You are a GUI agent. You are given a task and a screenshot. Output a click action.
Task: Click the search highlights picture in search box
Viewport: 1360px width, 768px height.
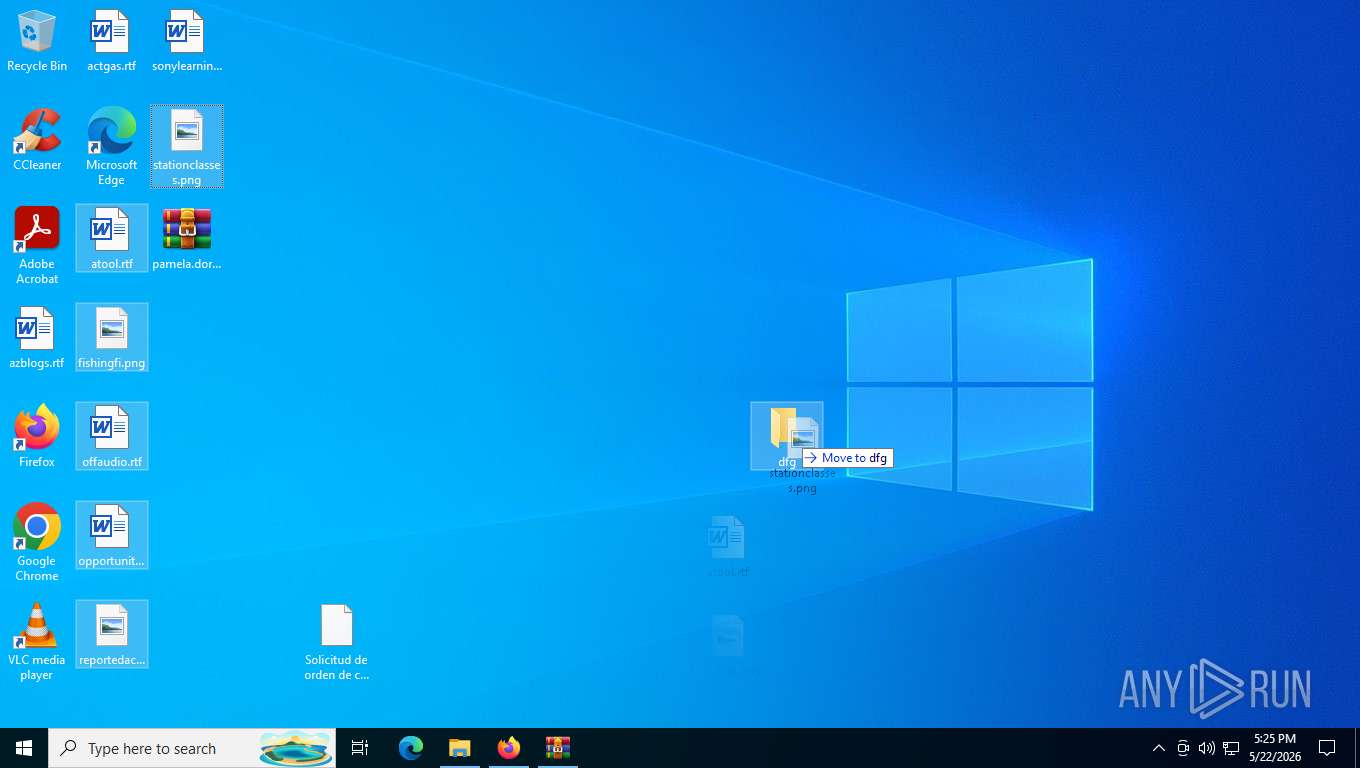click(x=296, y=748)
